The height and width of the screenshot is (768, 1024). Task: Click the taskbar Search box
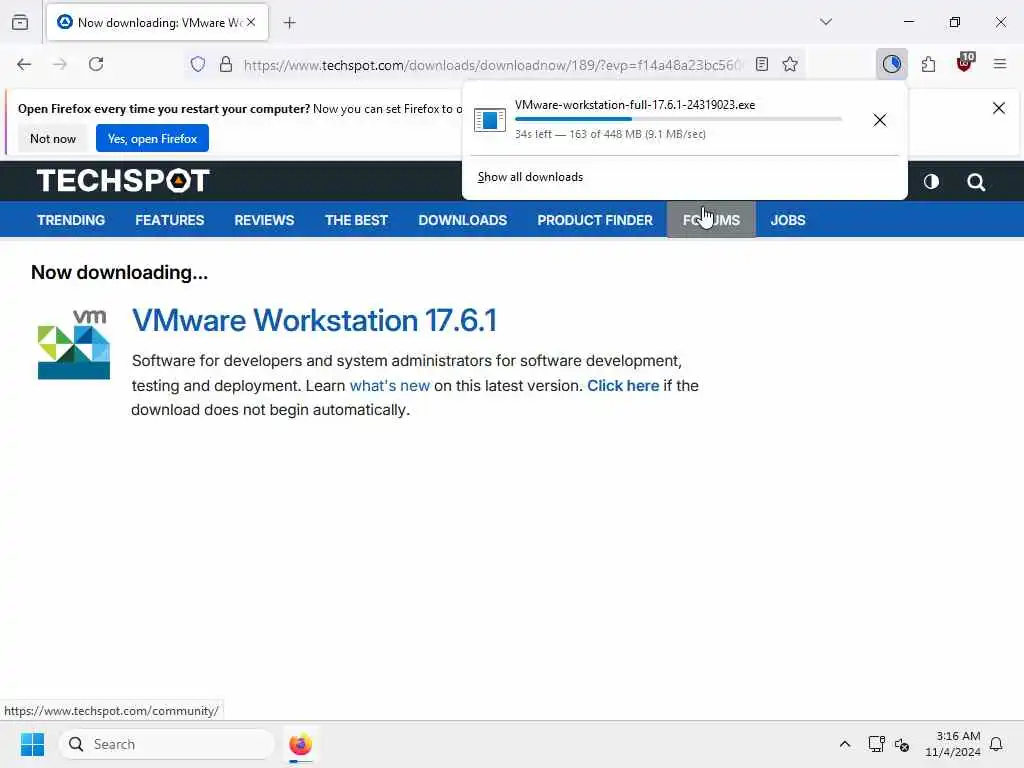pos(167,744)
